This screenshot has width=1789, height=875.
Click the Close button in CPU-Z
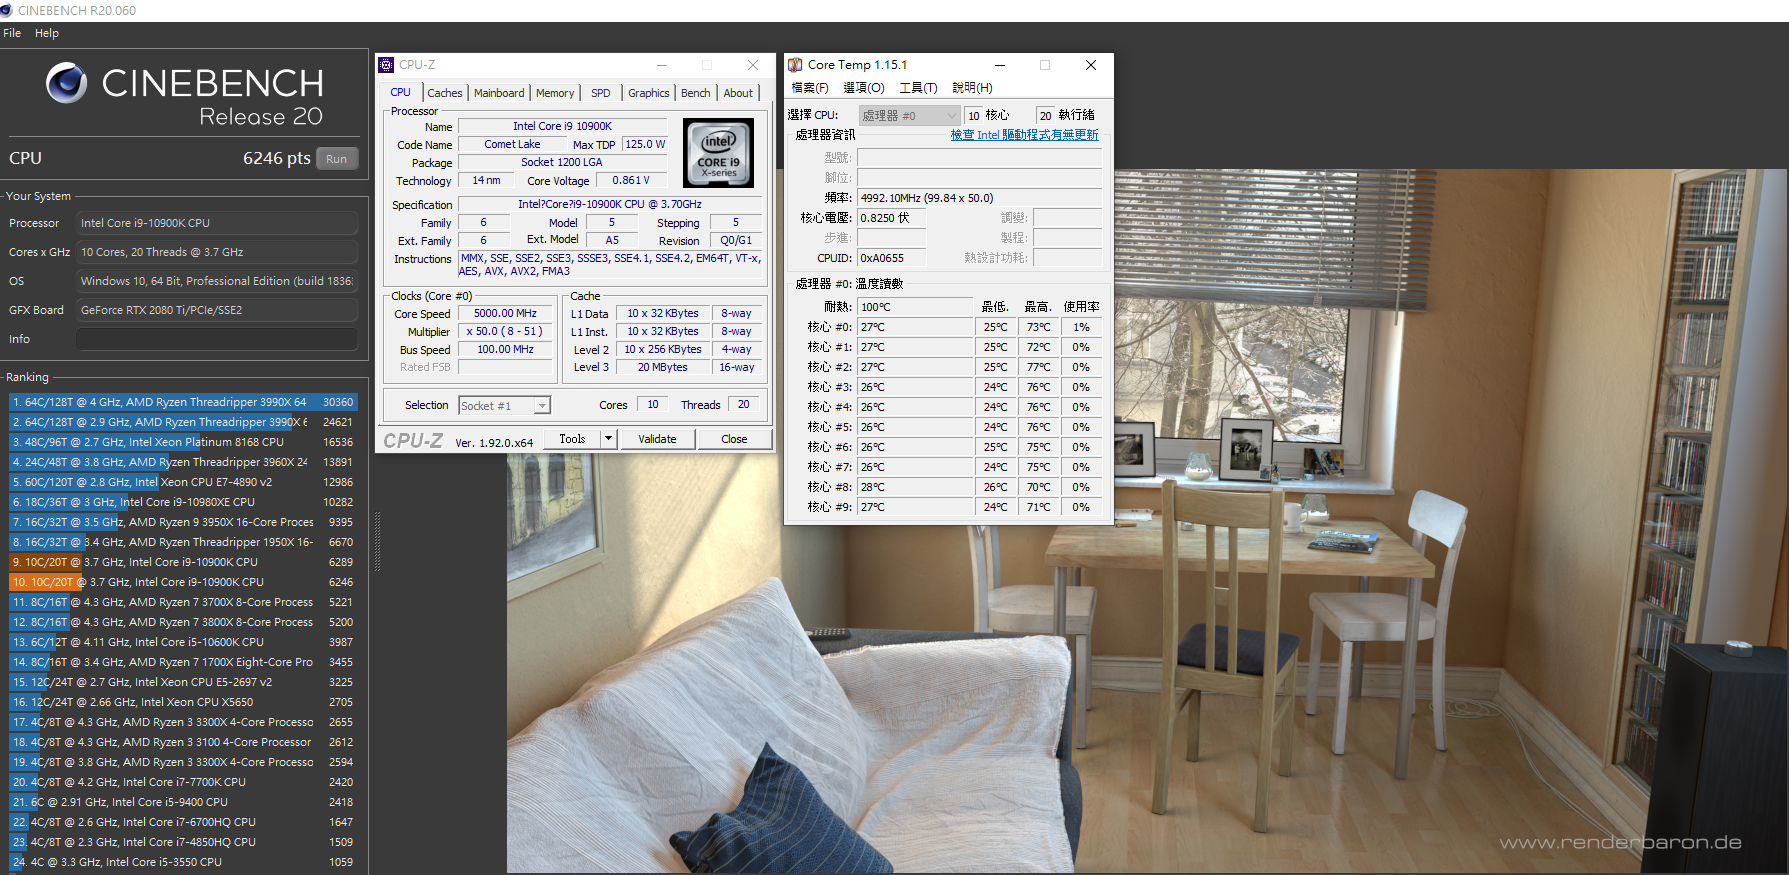pyautogui.click(x=734, y=439)
